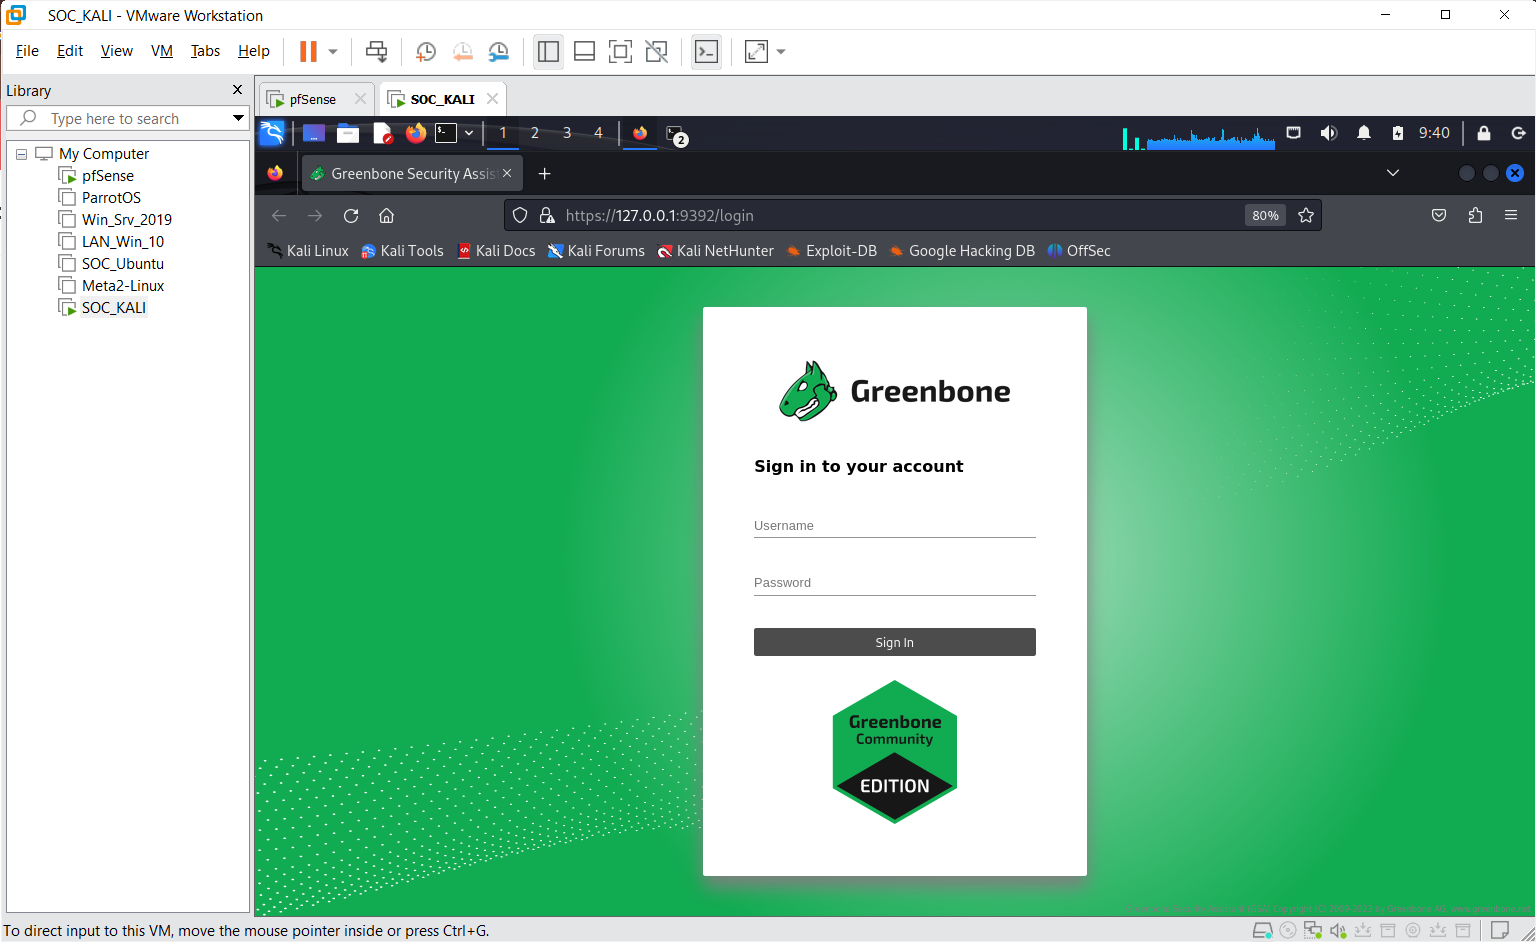Close the Library panel
Image resolution: width=1536 pixels, height=942 pixels.
coord(237,90)
